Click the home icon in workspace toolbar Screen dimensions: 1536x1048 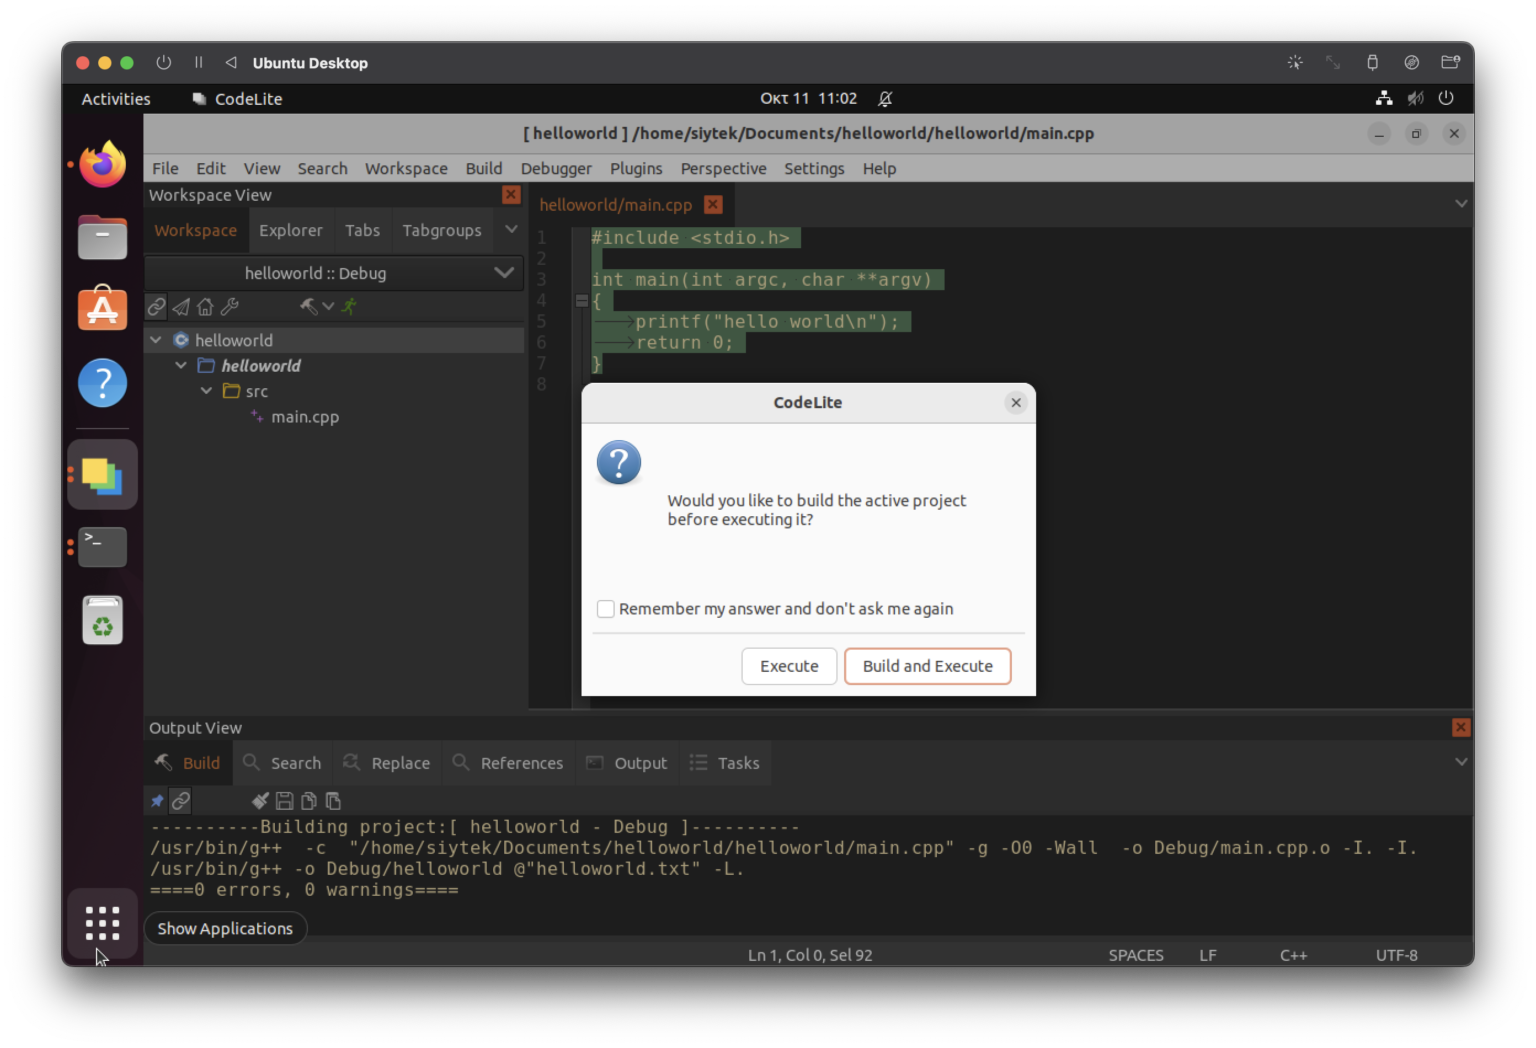point(204,306)
